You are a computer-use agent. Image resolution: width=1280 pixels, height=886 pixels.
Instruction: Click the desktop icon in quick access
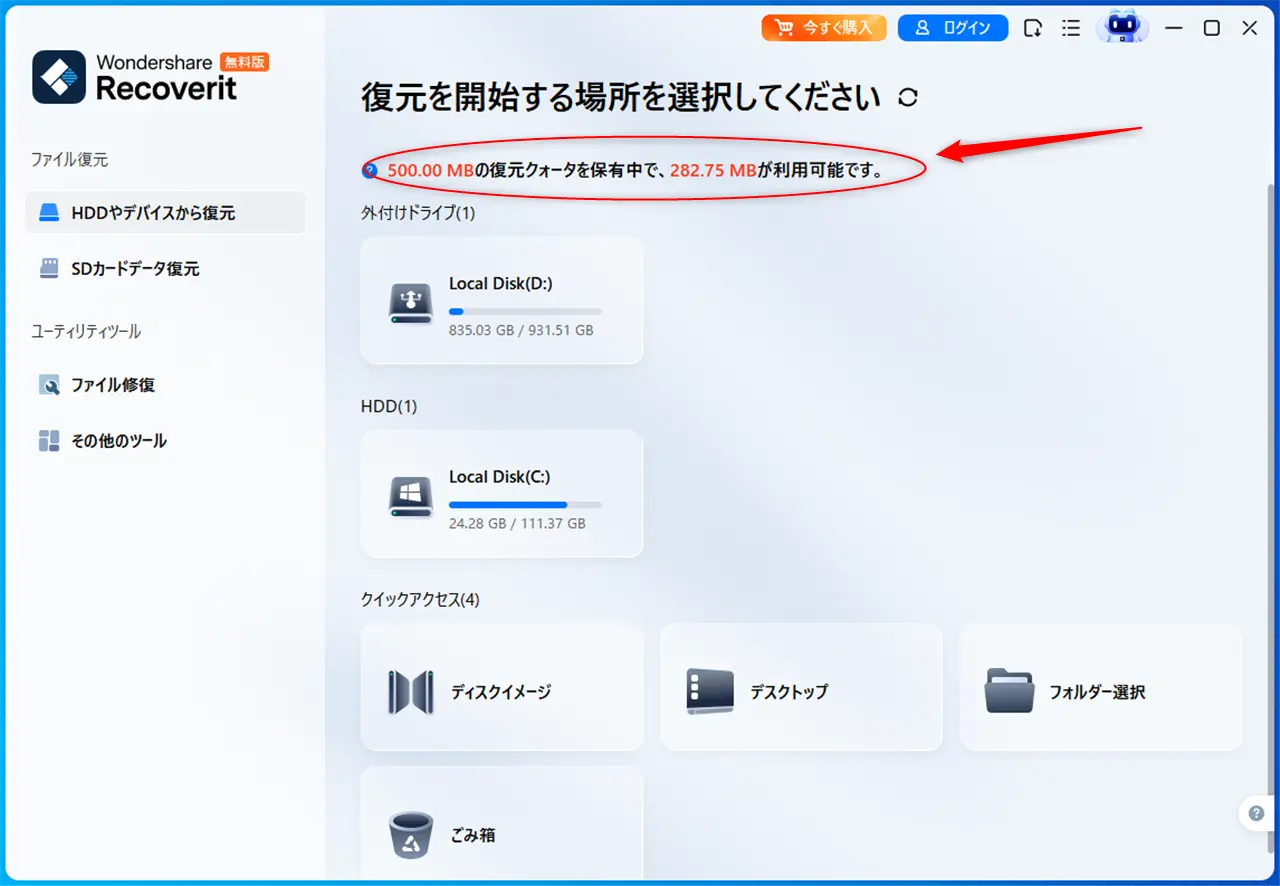coord(710,692)
